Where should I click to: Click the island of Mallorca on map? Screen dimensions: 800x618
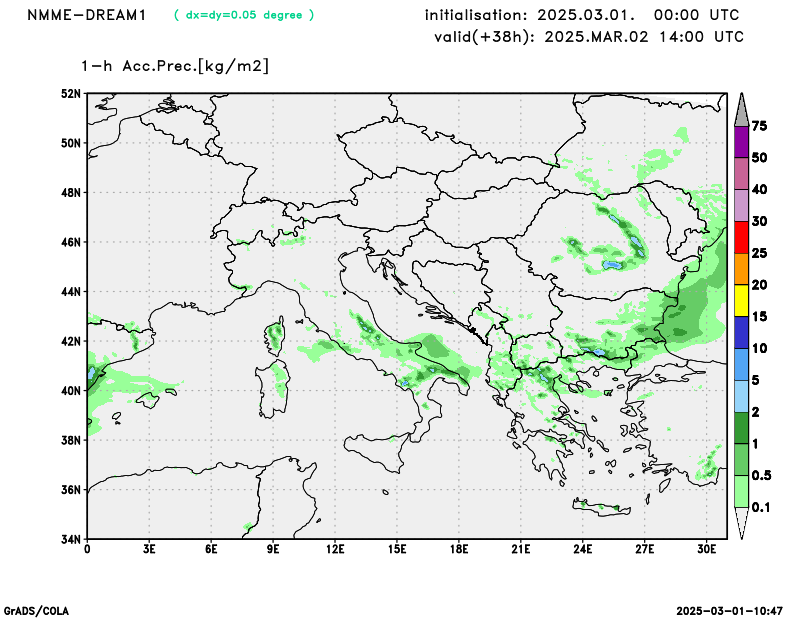click(148, 400)
